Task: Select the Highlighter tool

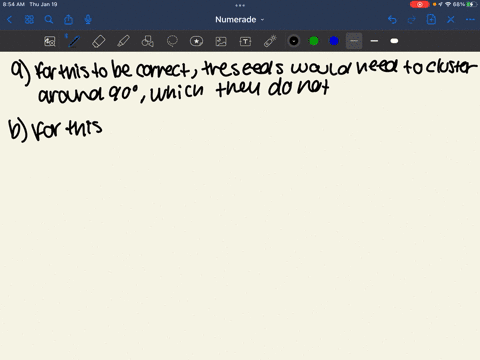Action: pyautogui.click(x=123, y=41)
